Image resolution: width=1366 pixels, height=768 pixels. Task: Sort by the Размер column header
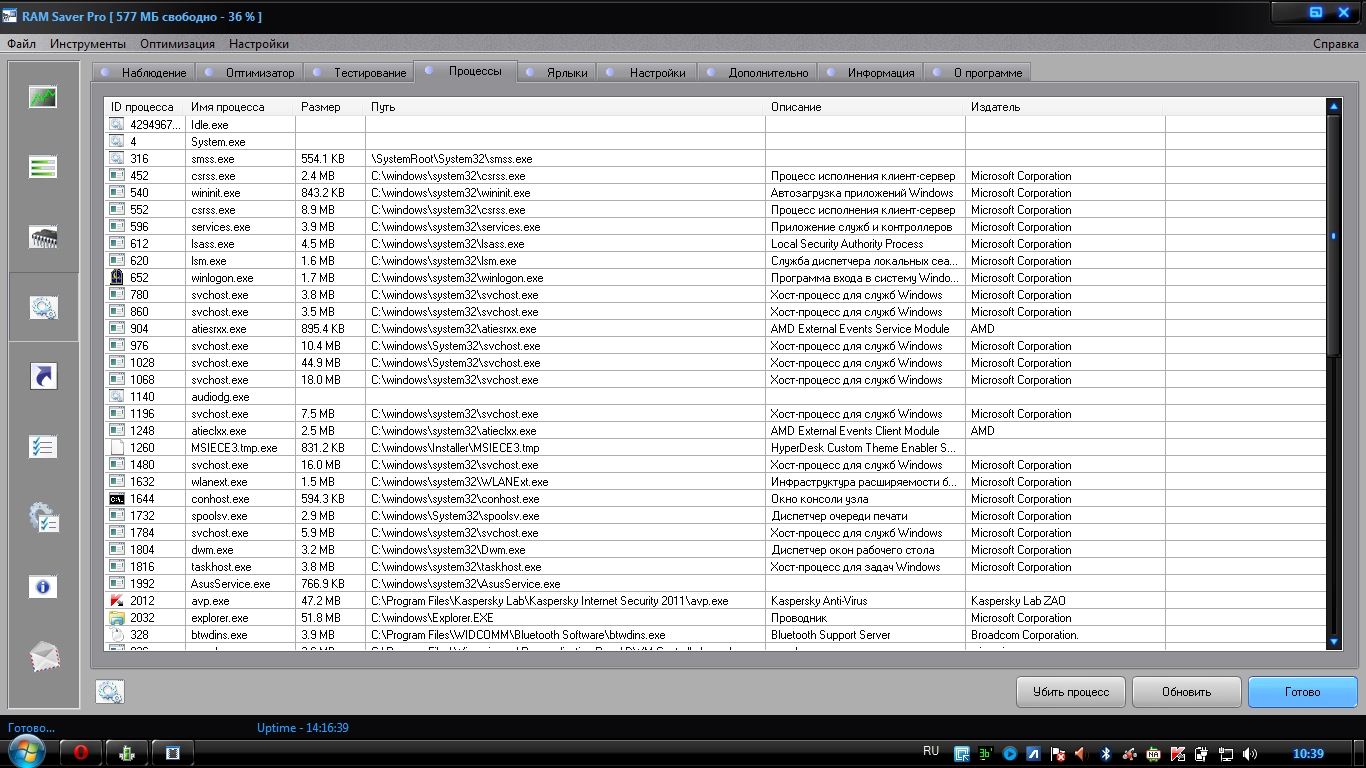[330, 107]
